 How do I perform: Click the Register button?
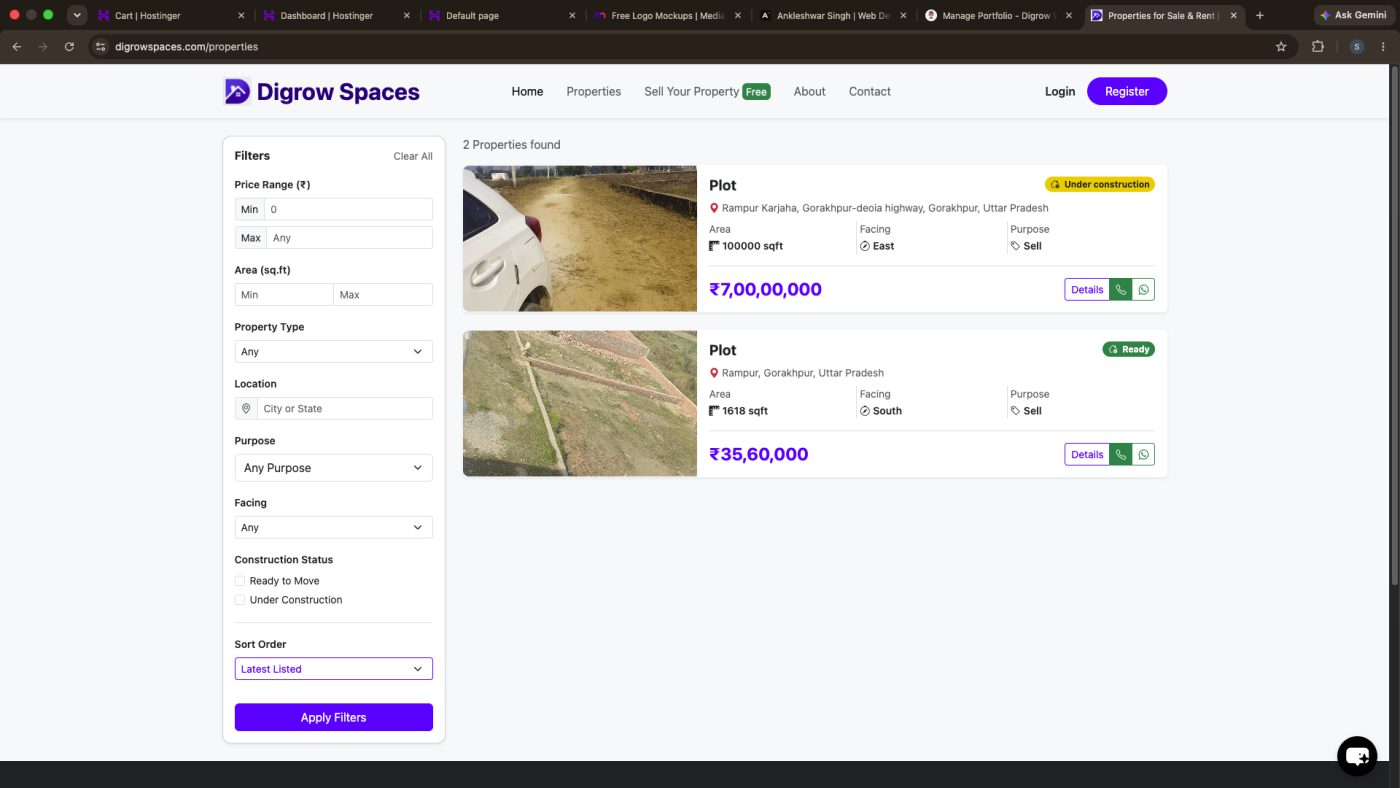click(1127, 92)
